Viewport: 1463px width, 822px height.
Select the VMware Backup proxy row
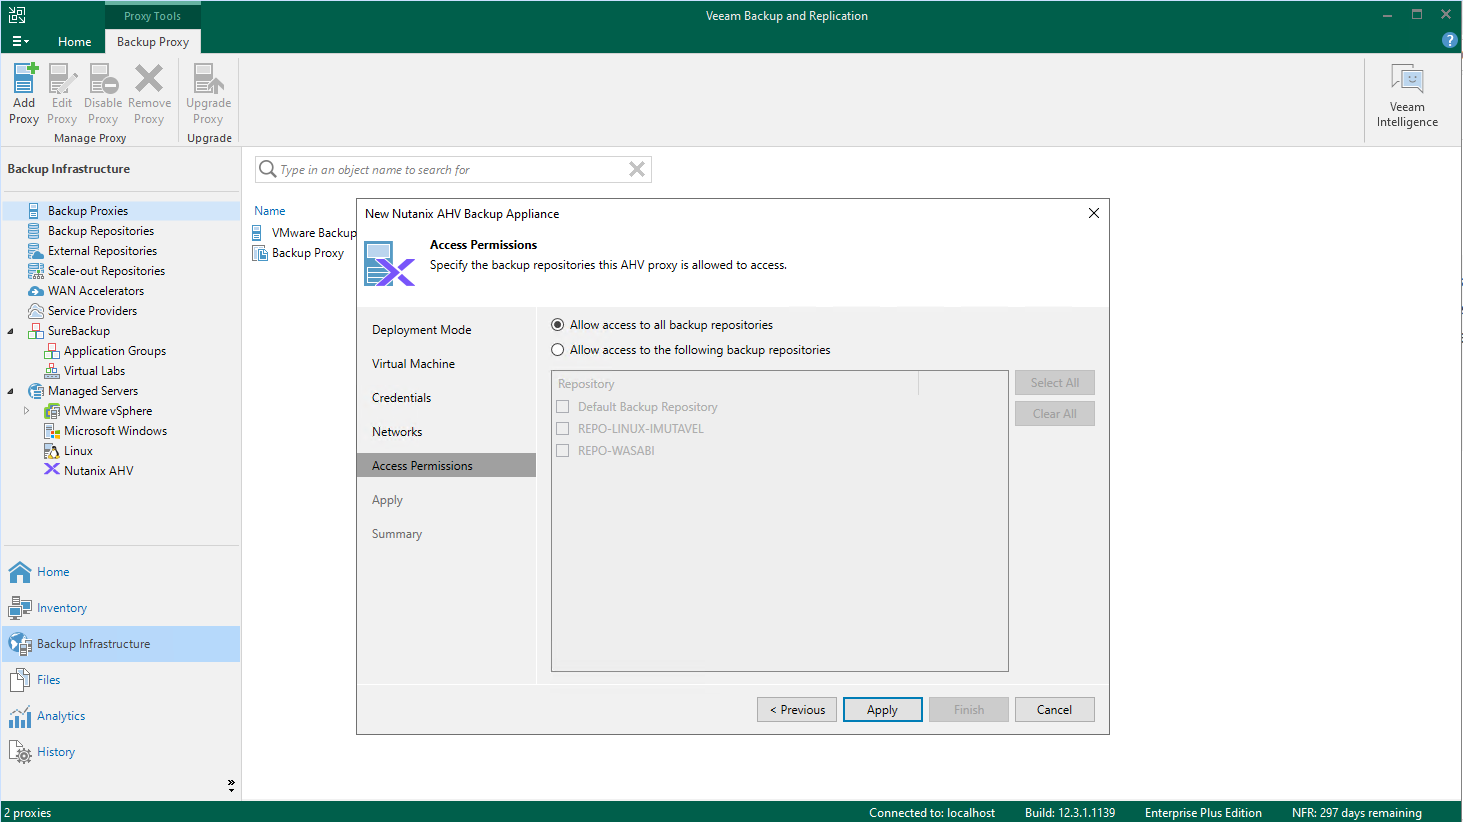[x=304, y=233]
